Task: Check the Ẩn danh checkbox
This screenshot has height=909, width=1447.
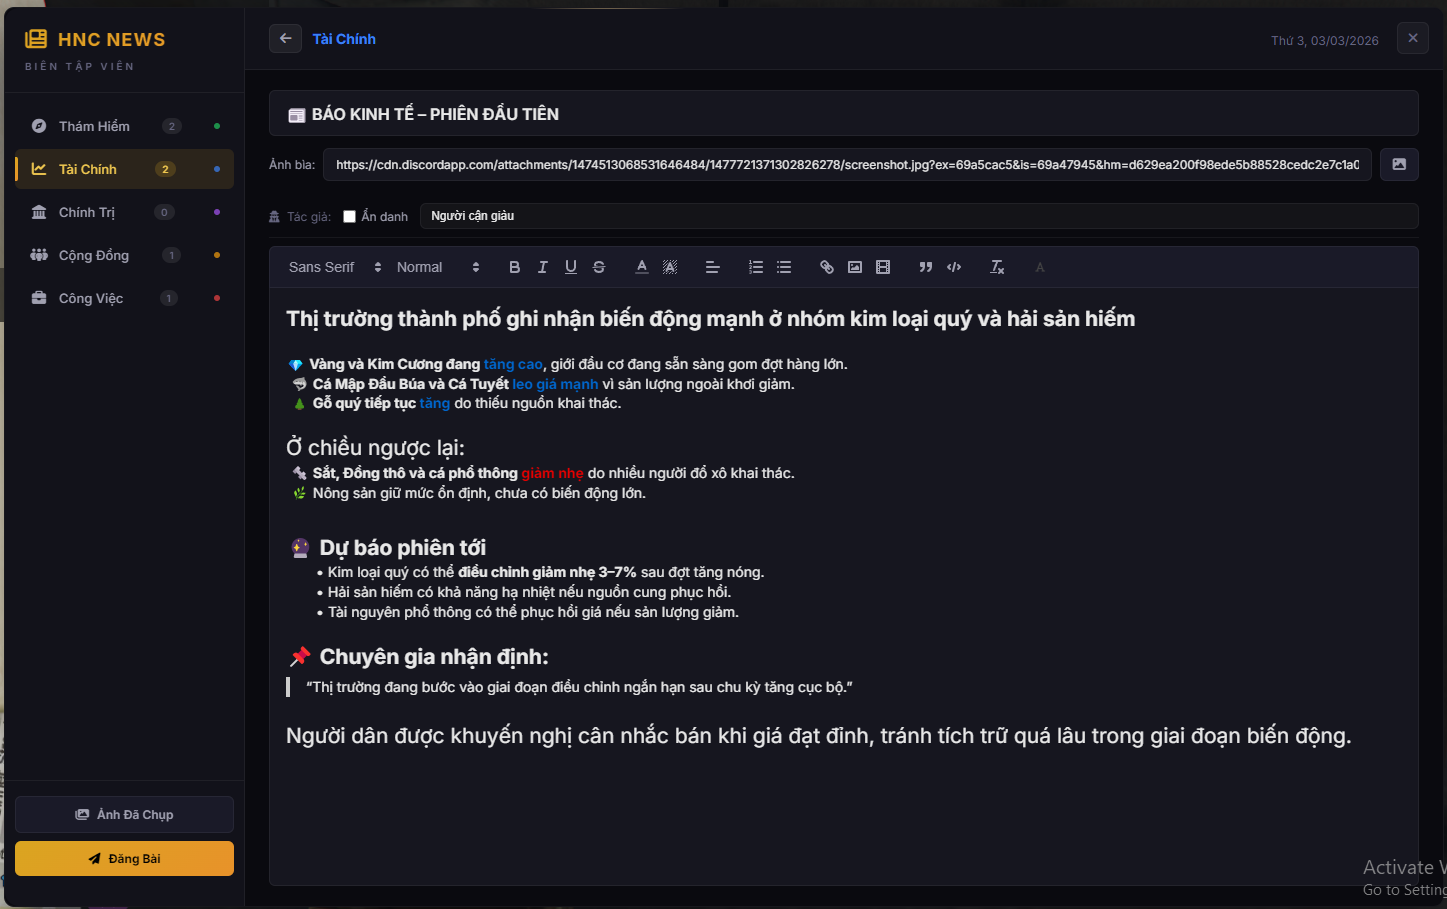Action: tap(349, 216)
